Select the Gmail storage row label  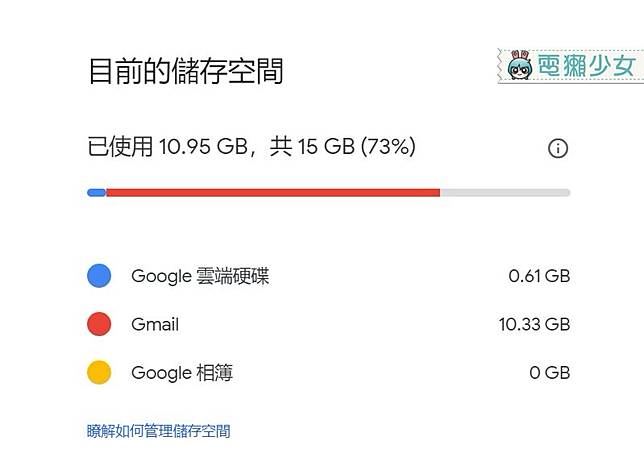(155, 325)
